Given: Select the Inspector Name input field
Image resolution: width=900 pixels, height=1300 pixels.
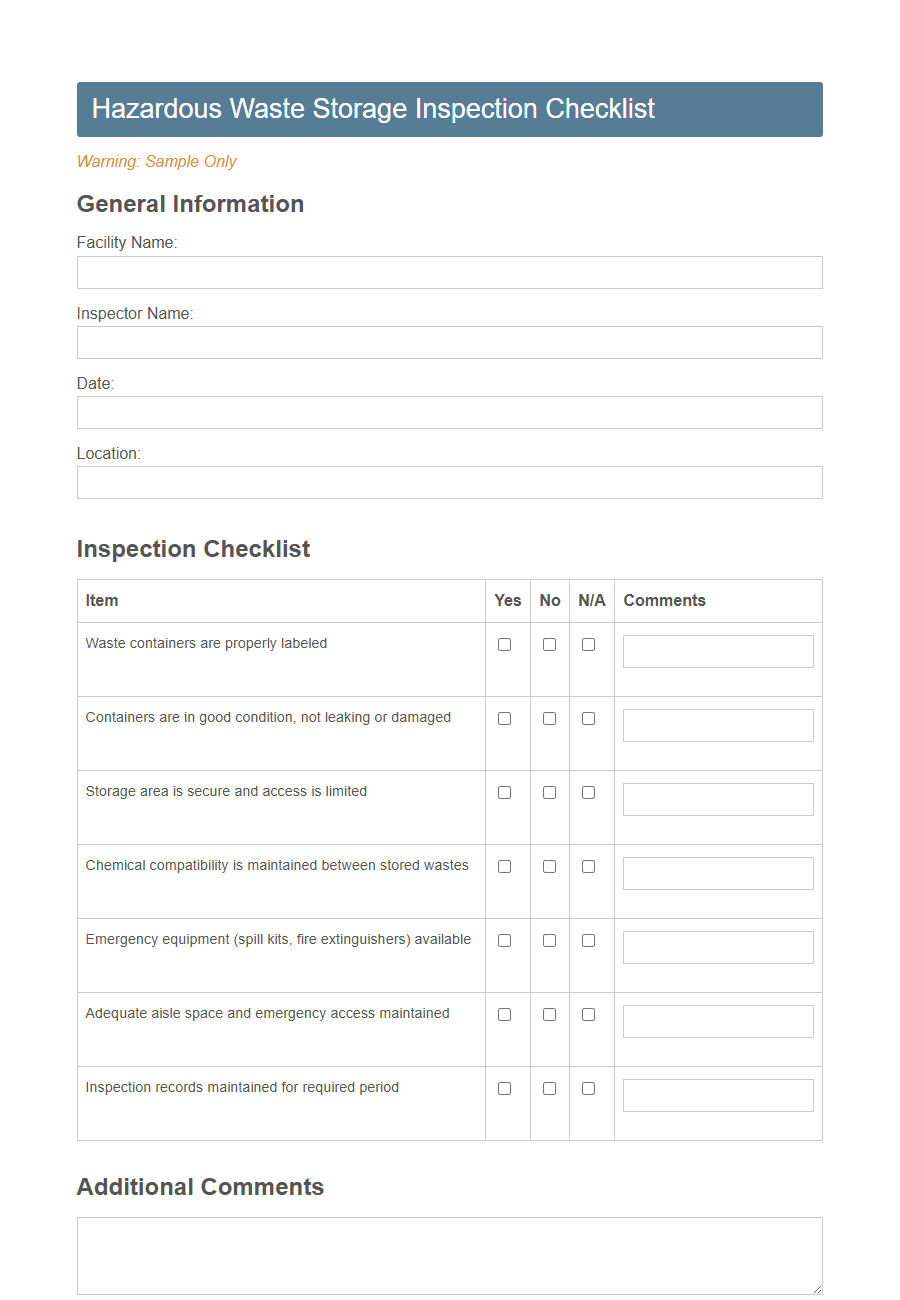Looking at the screenshot, I should pyautogui.click(x=449, y=342).
